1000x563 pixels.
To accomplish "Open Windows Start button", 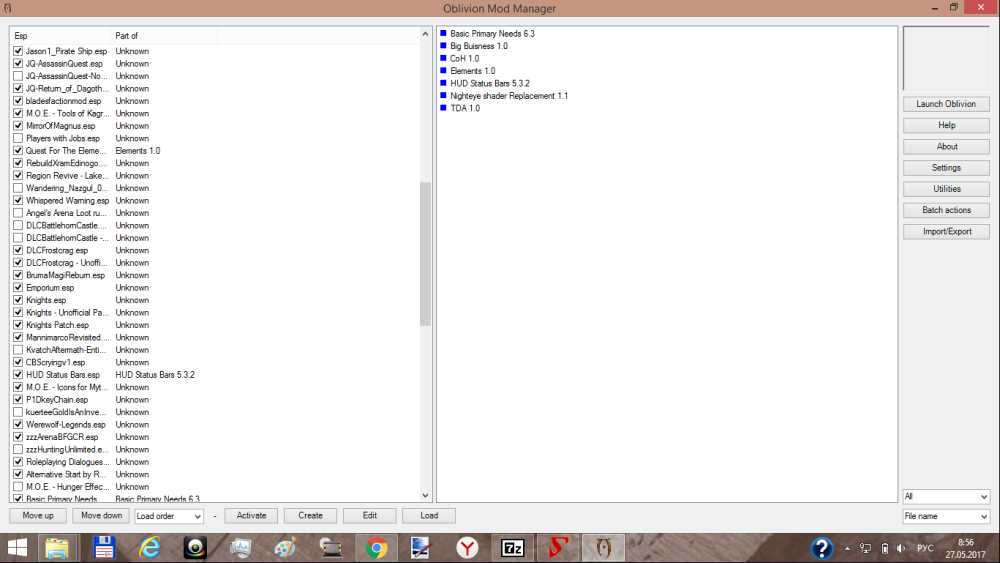I will (17, 548).
